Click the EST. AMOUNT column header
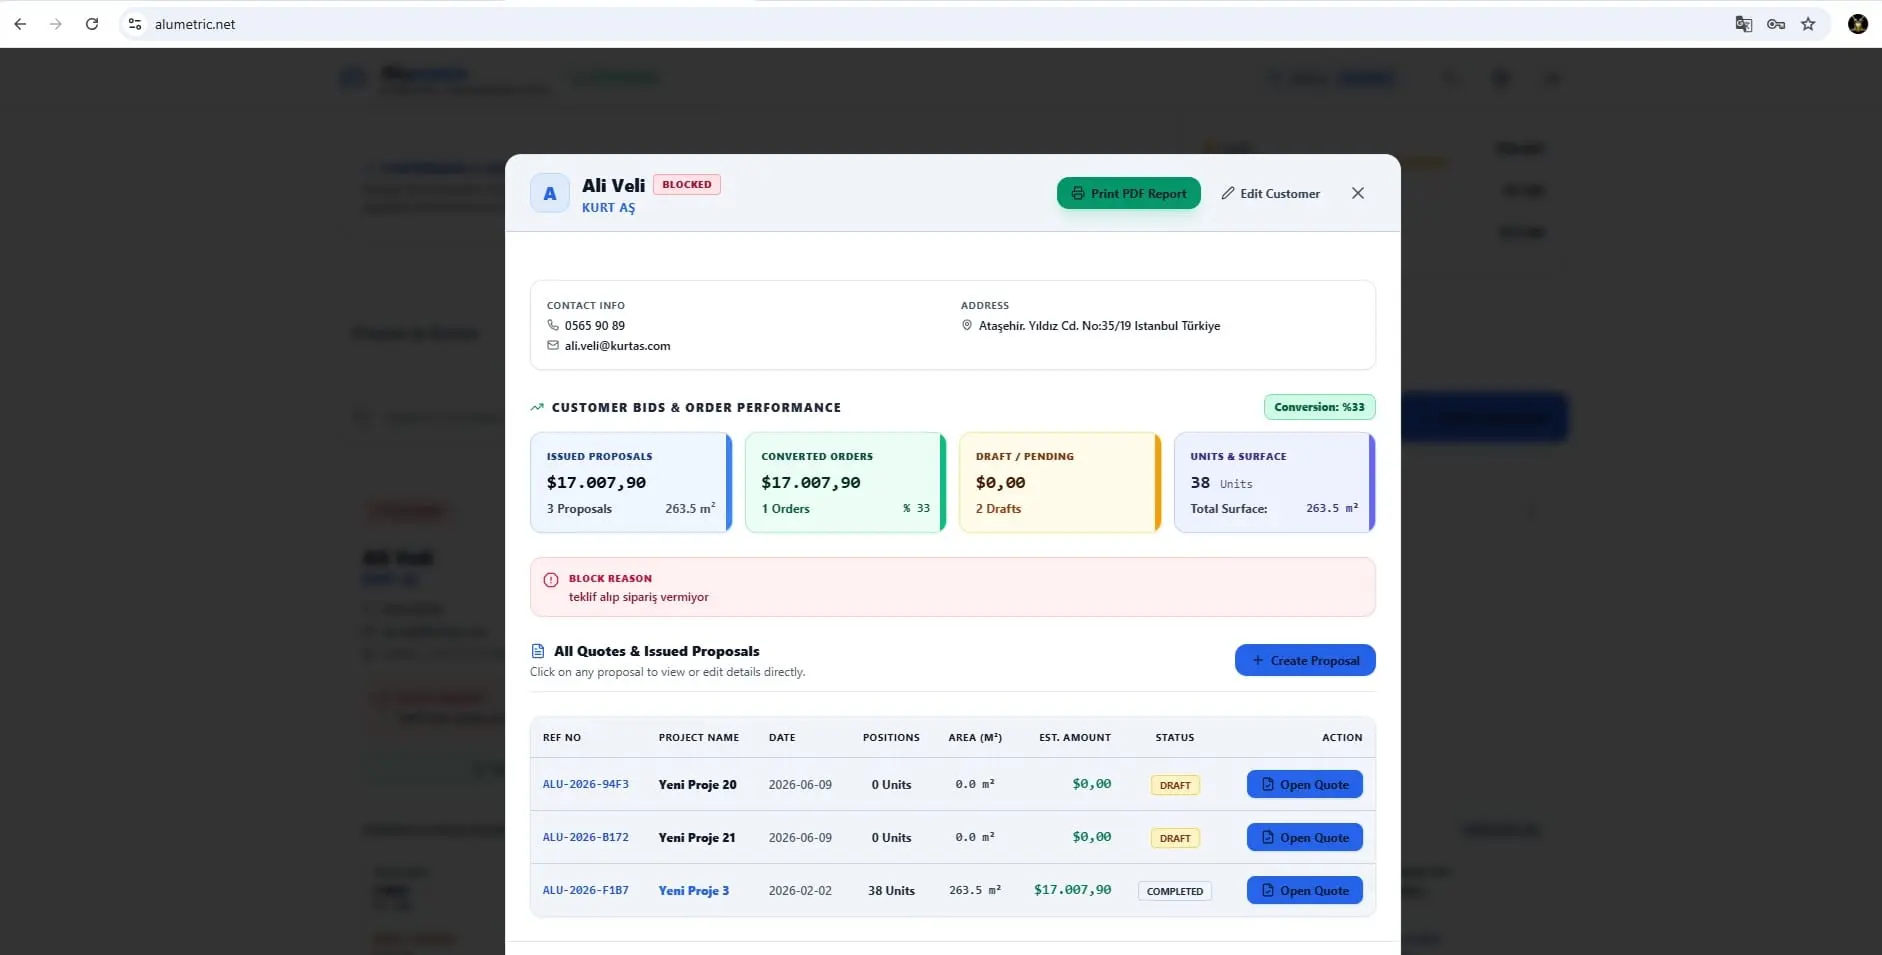The width and height of the screenshot is (1882, 955). point(1075,737)
